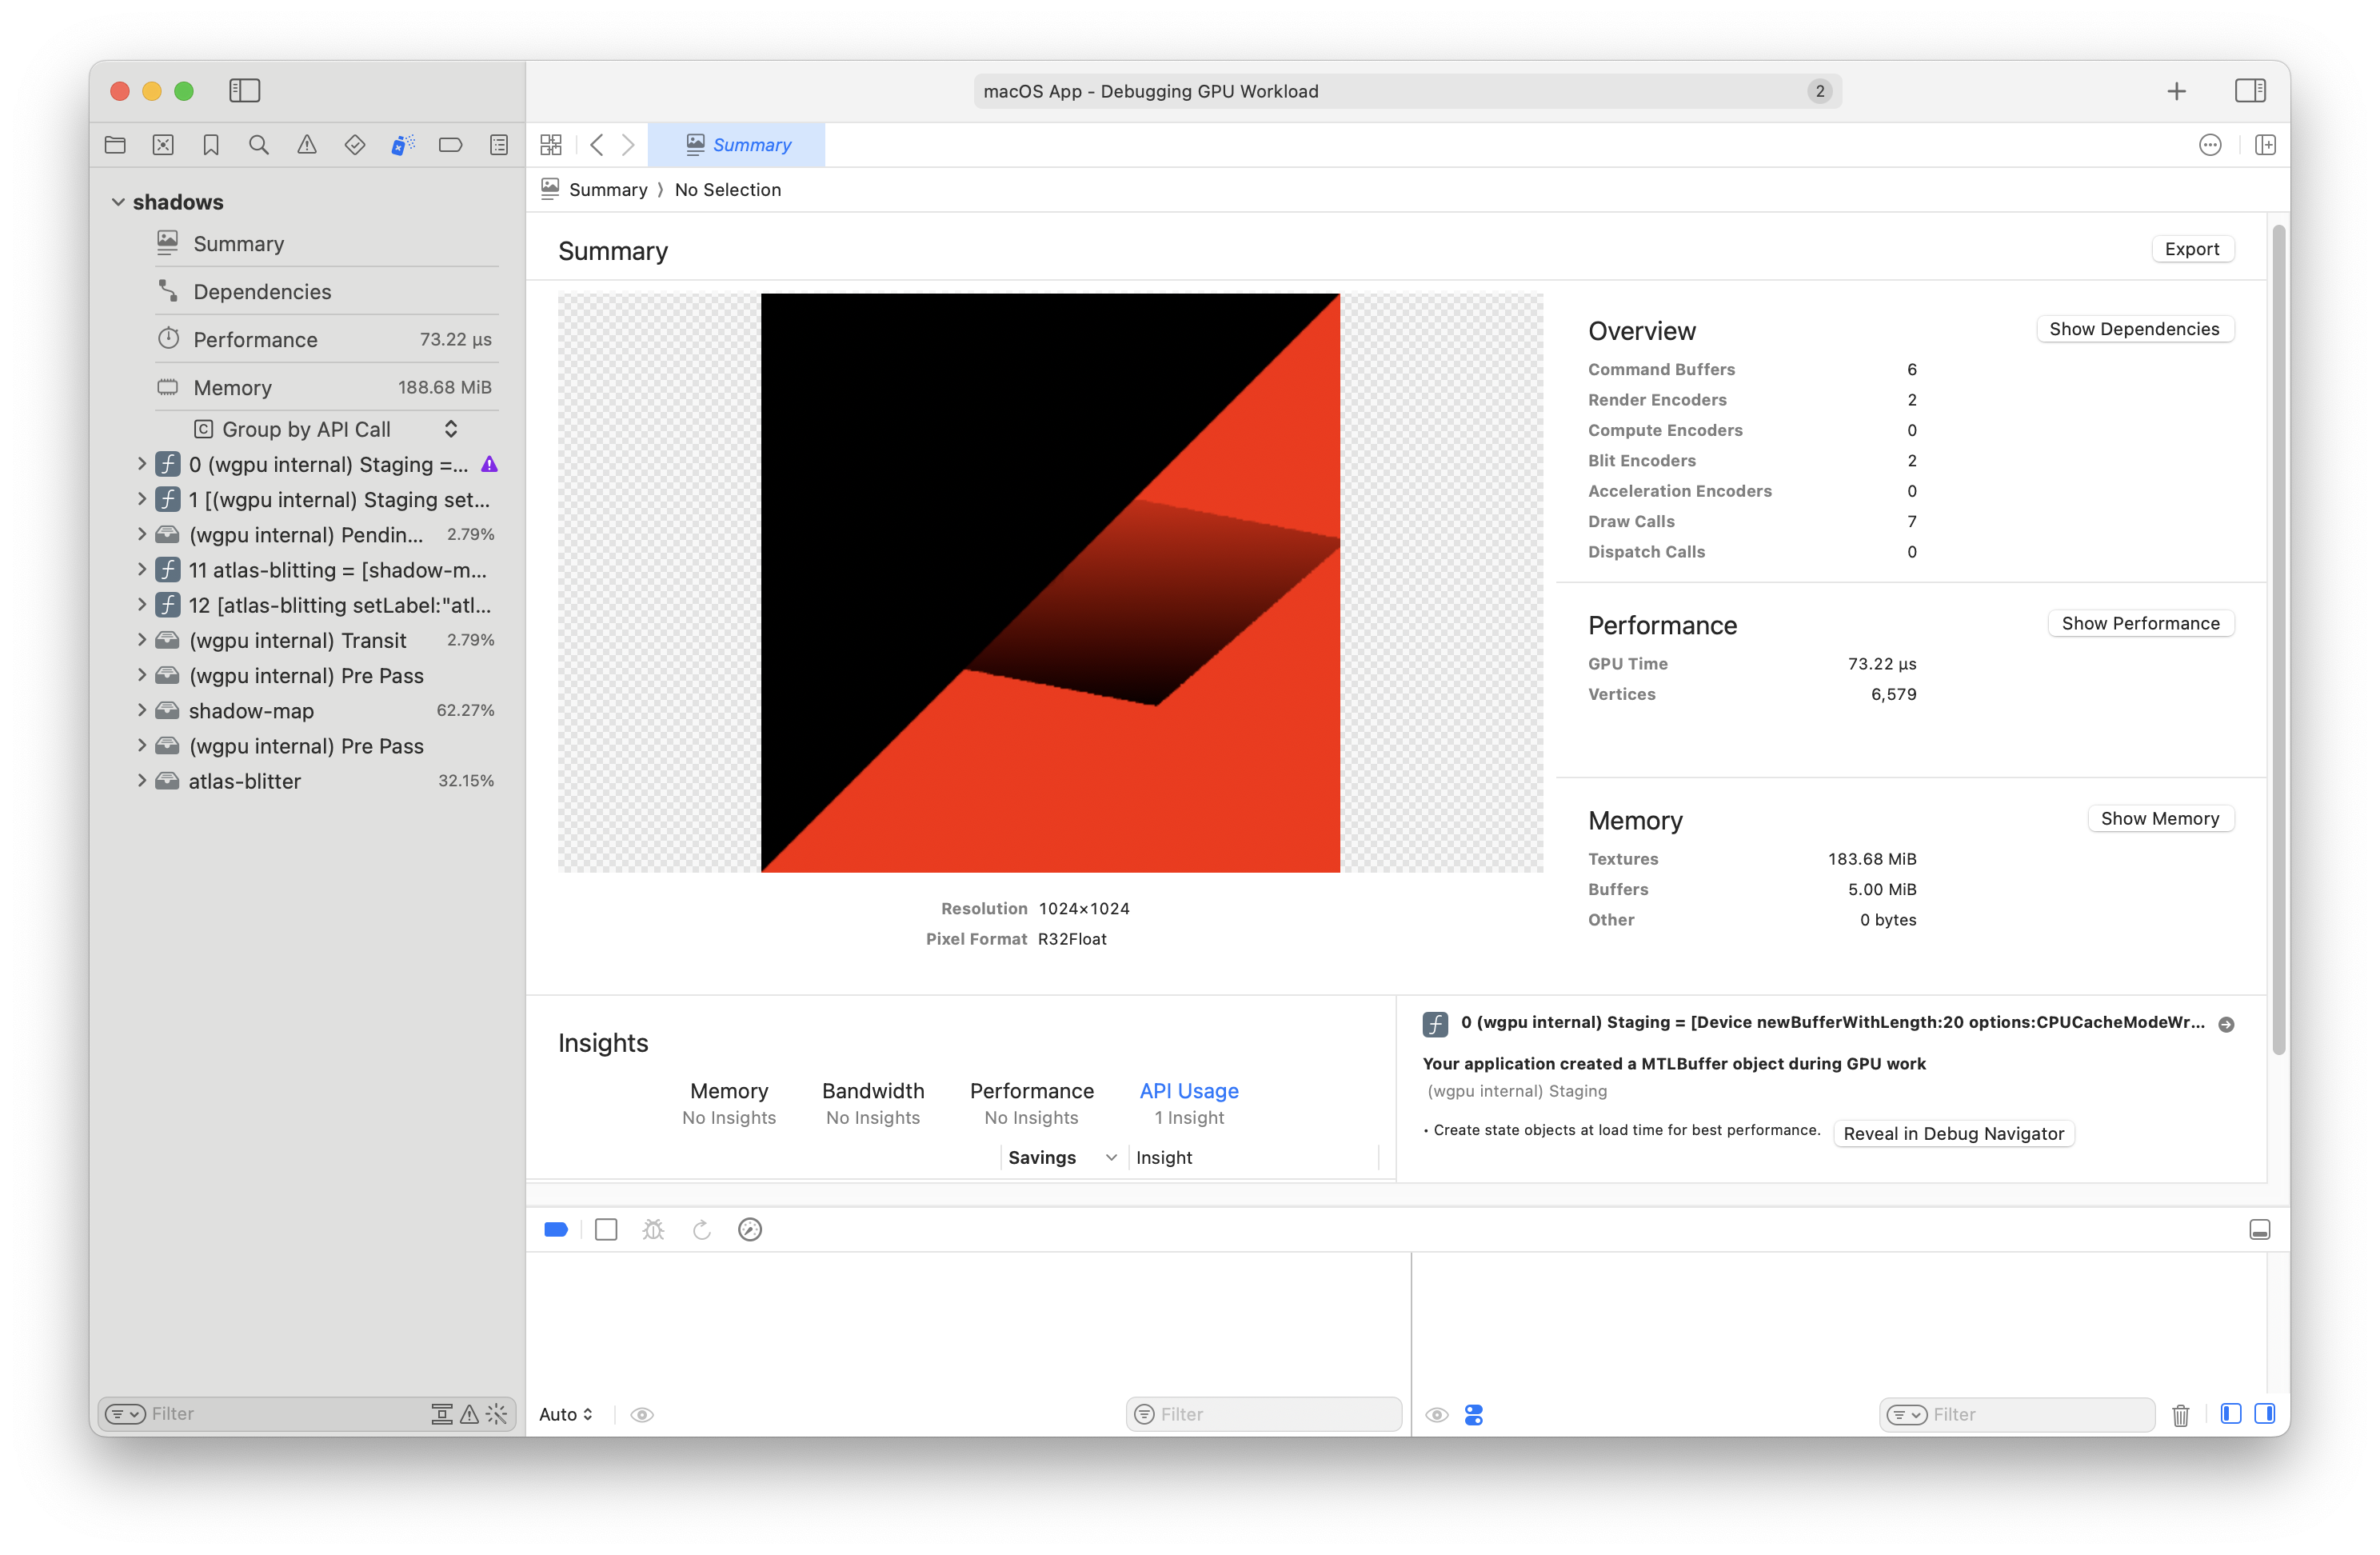
Task: Click the GPU performance gauge icon
Action: 750,1229
